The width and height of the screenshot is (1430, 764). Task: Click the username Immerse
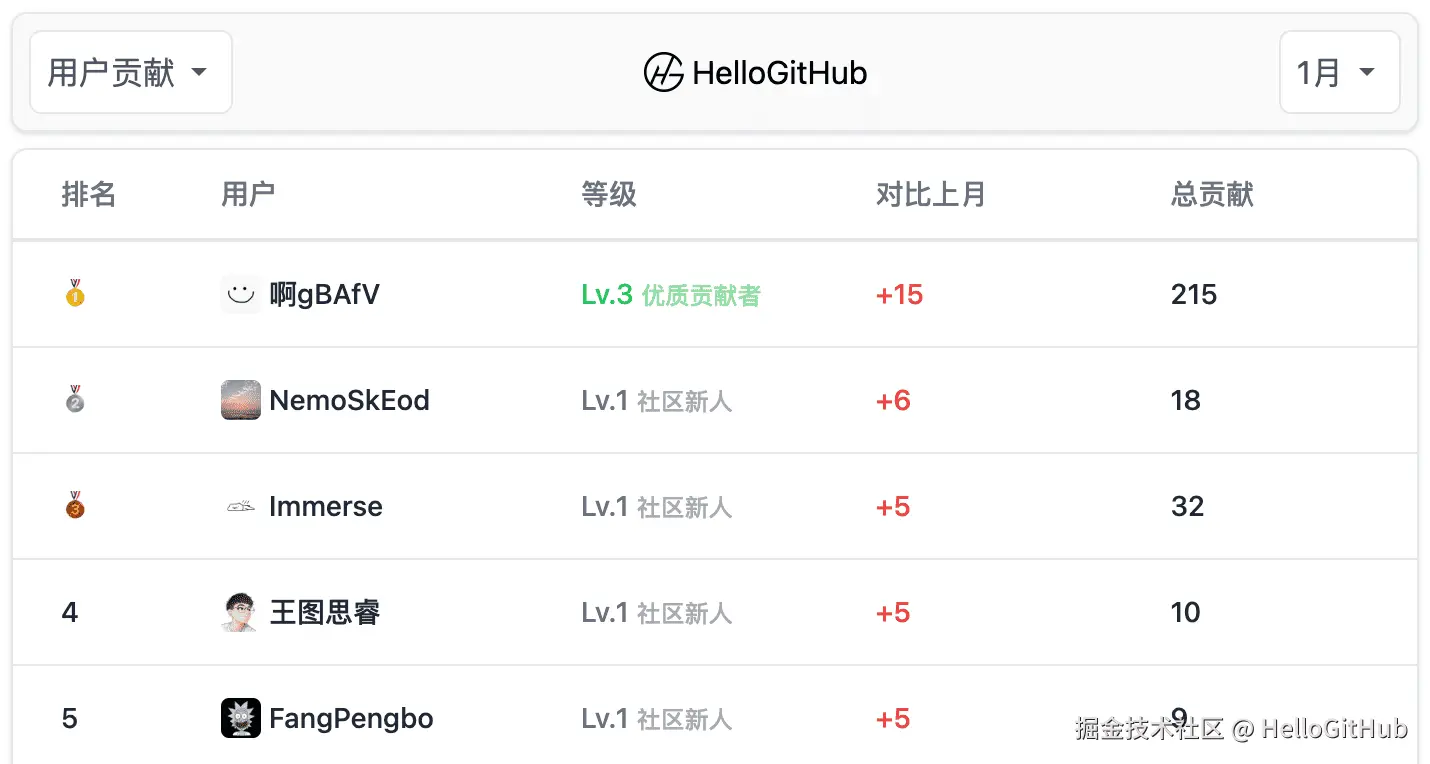click(326, 507)
